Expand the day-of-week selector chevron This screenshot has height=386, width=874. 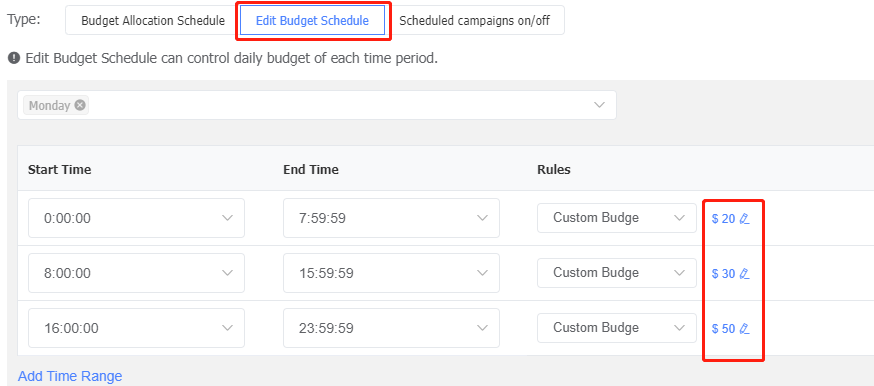point(599,105)
